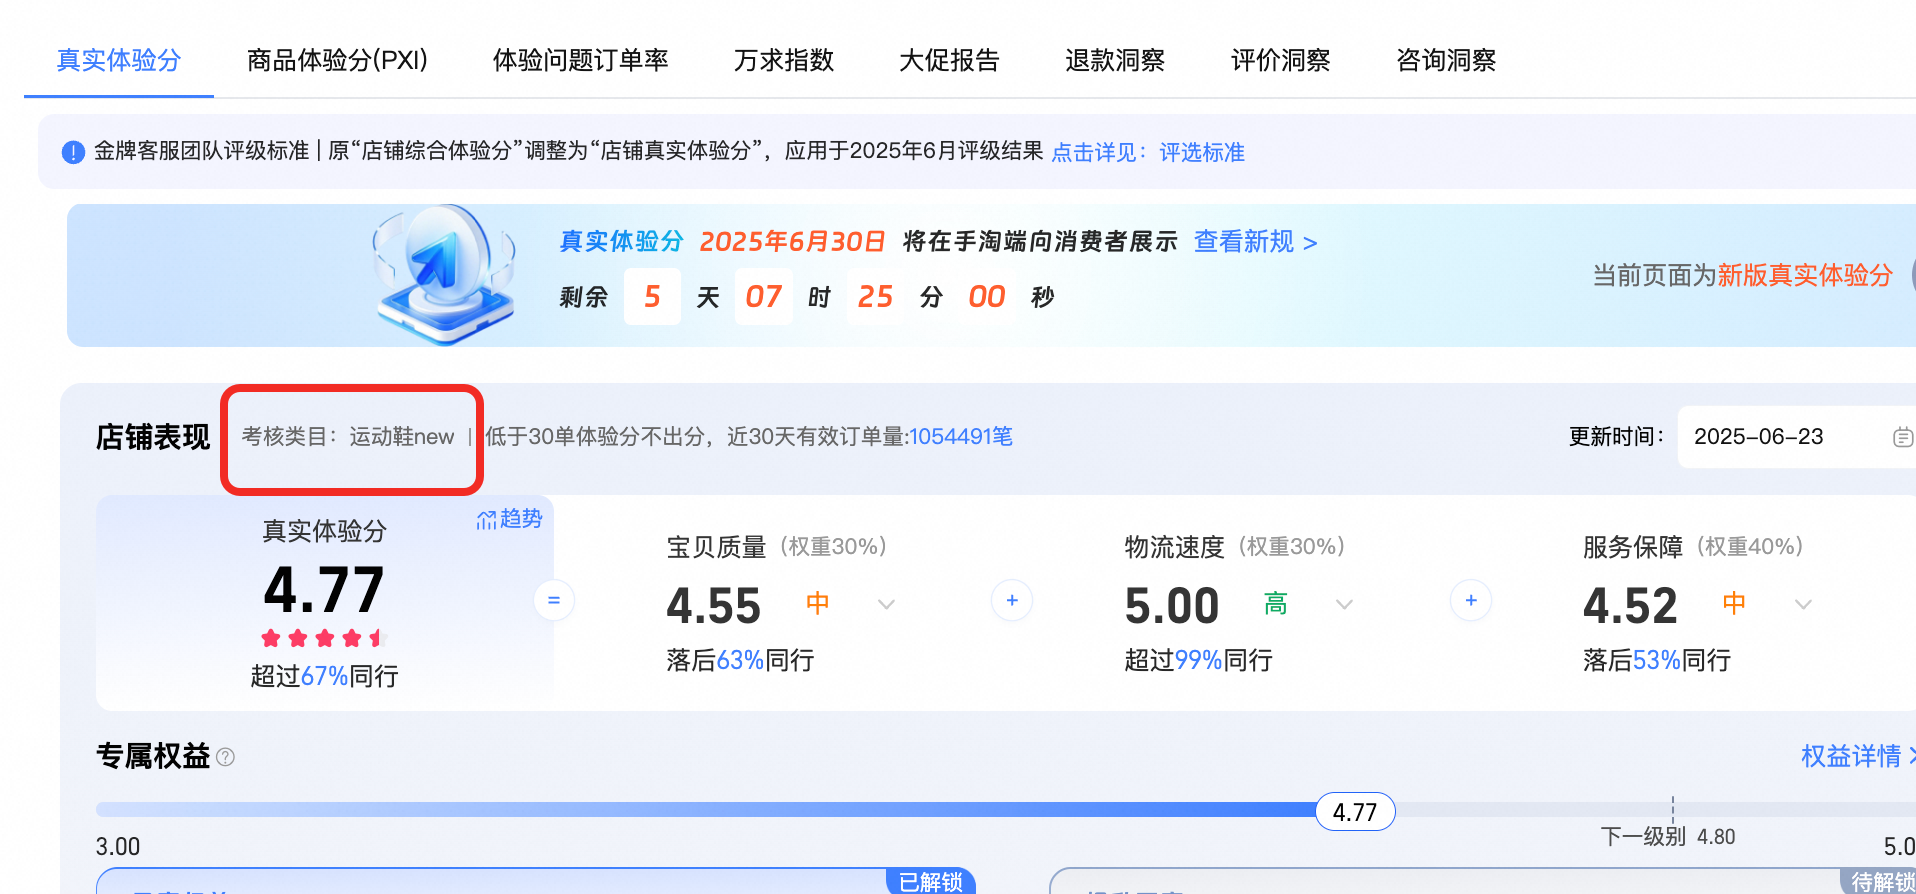1916x894 pixels.
Task: Click the 服务保障 (权重40%) heading
Action: click(x=1693, y=547)
